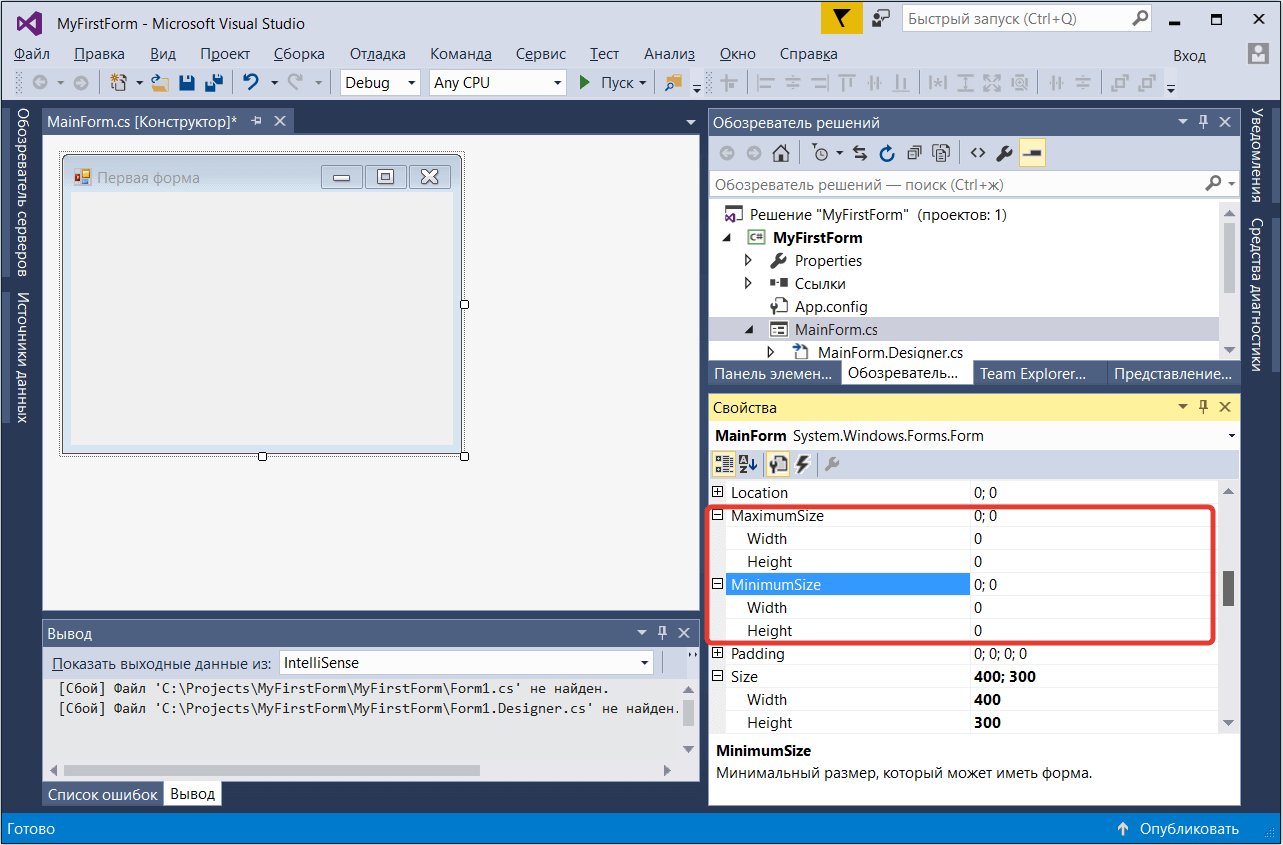1283x845 pixels.
Task: Pin the Вывод output panel
Action: pos(662,633)
